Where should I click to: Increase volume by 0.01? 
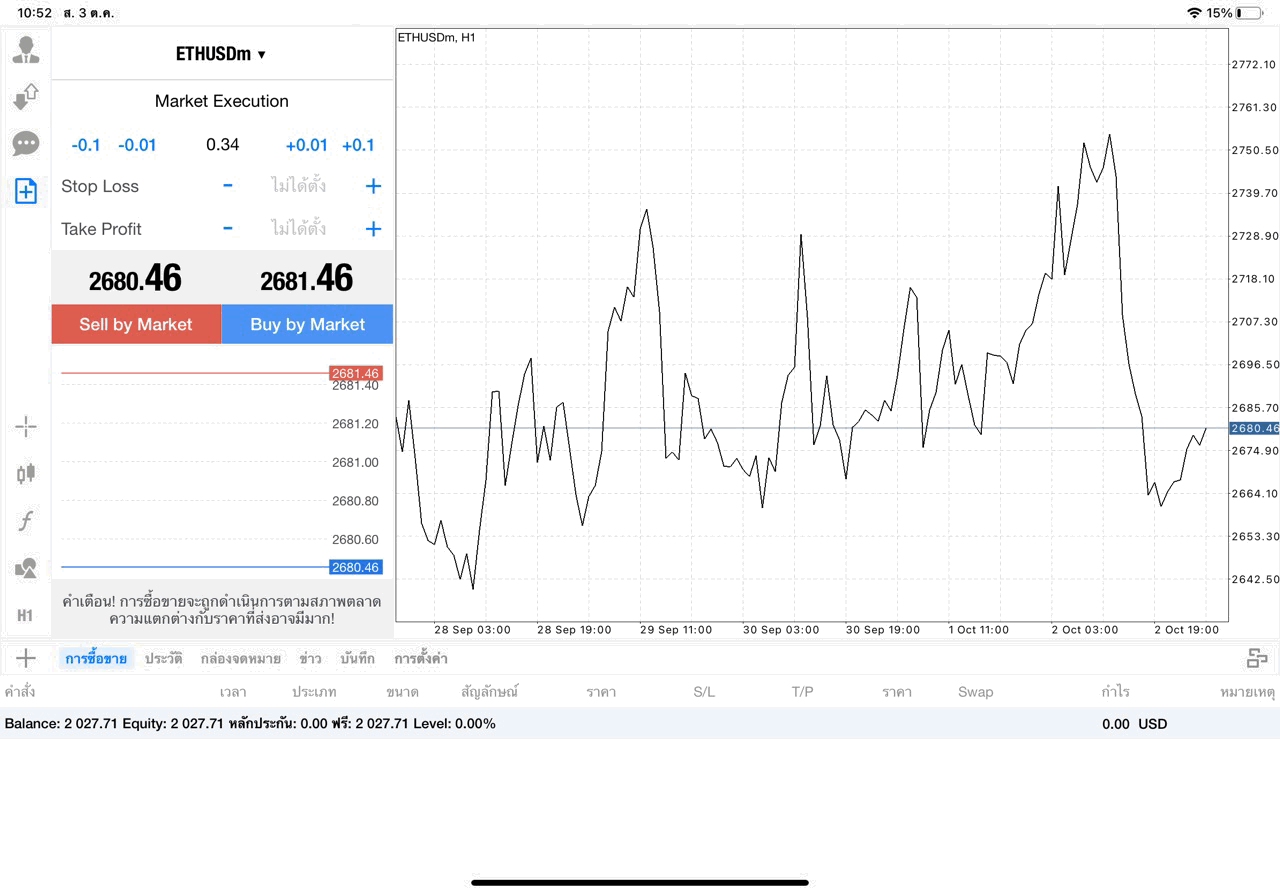coord(307,145)
